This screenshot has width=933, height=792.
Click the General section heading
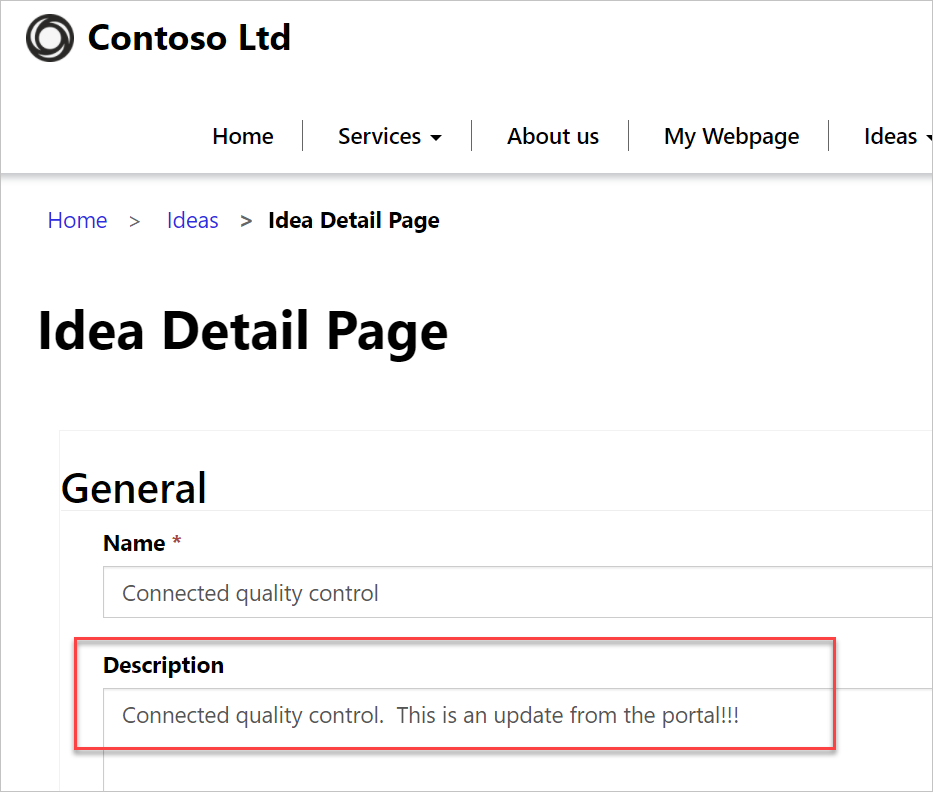(x=133, y=488)
